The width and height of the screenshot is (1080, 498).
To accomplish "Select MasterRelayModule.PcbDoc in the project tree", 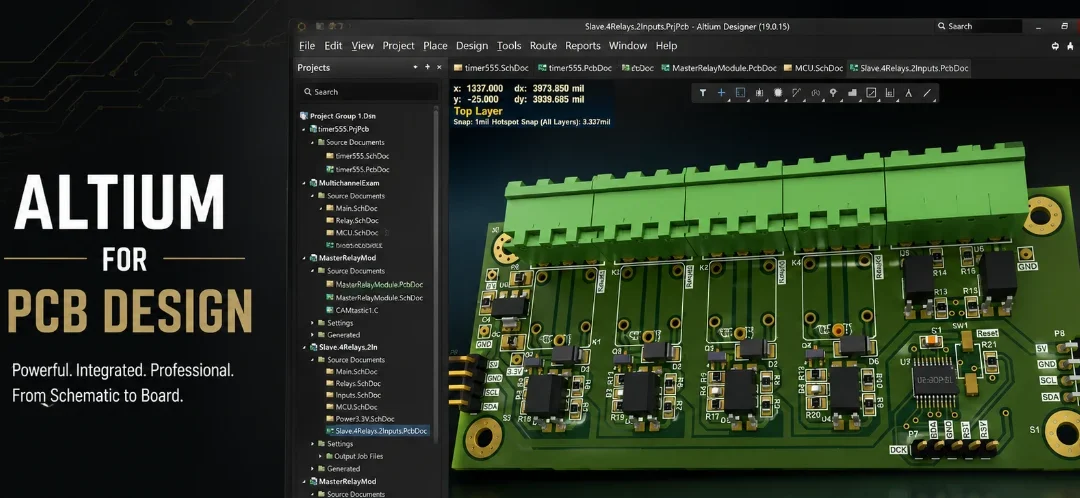I will click(x=379, y=284).
